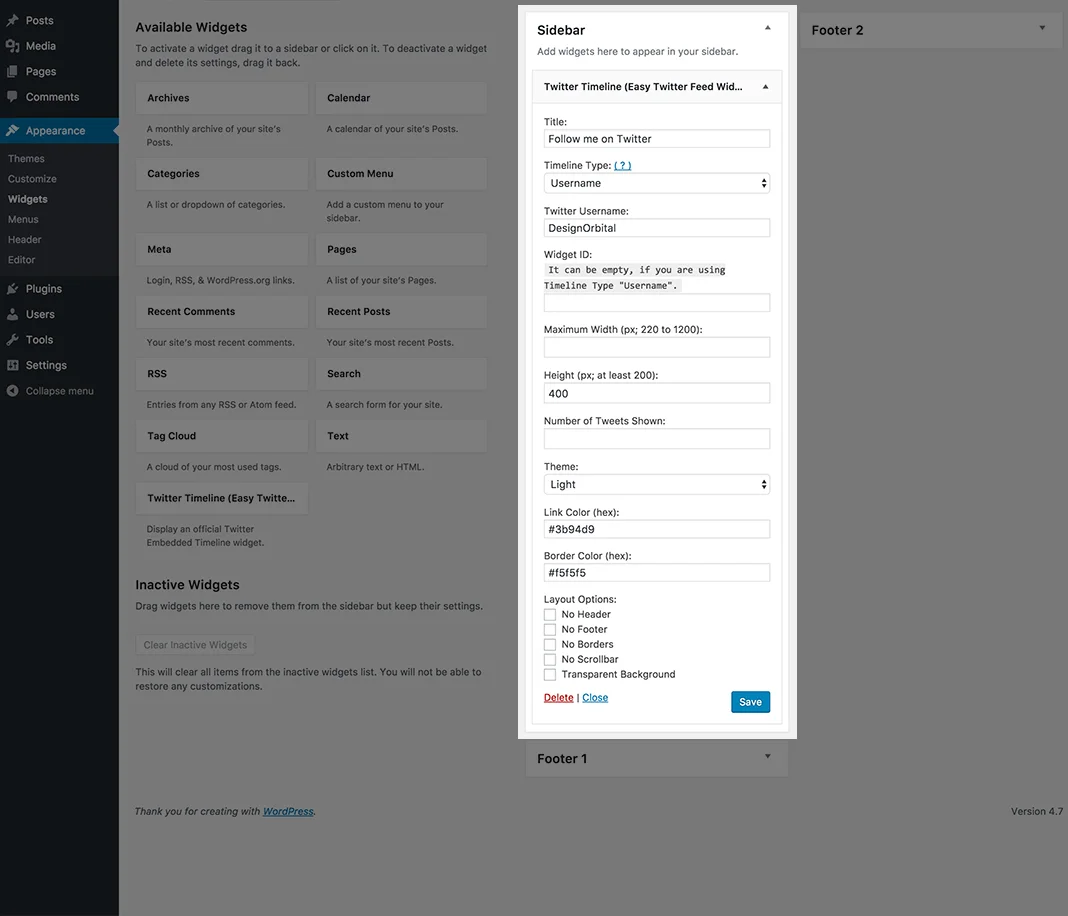This screenshot has width=1068, height=916.
Task: Click the widget Title input field
Action: pyautogui.click(x=657, y=139)
